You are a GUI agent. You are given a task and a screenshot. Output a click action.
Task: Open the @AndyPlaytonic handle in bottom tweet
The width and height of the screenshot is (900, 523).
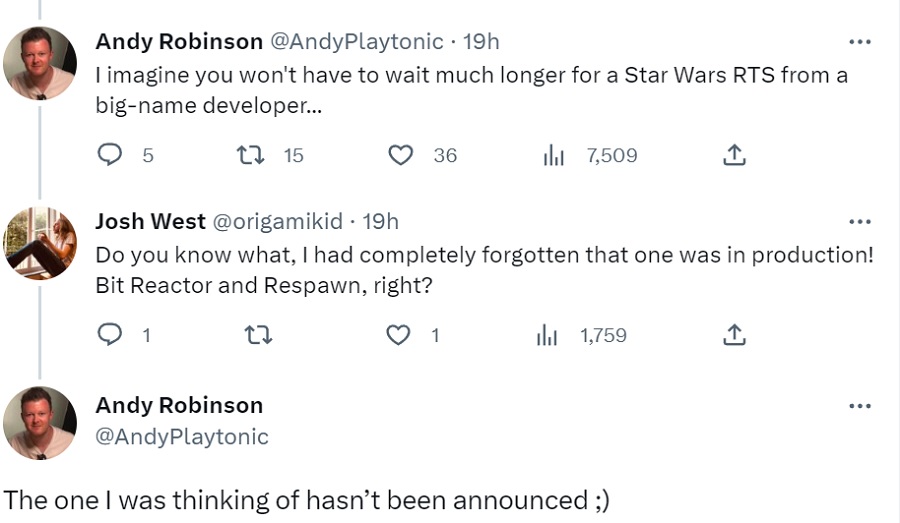tap(182, 437)
